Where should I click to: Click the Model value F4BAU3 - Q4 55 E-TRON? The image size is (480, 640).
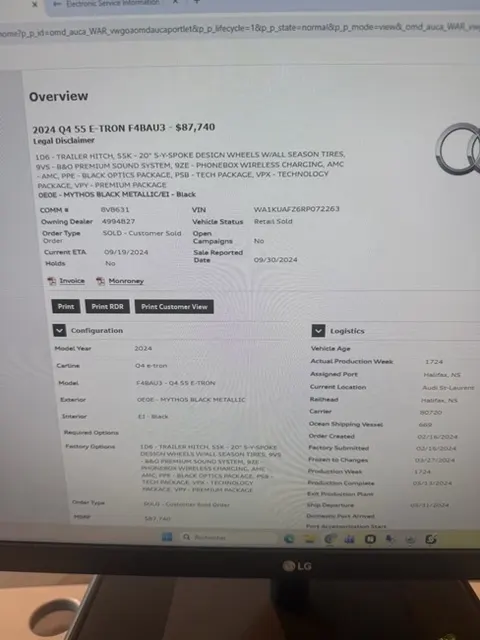[176, 383]
